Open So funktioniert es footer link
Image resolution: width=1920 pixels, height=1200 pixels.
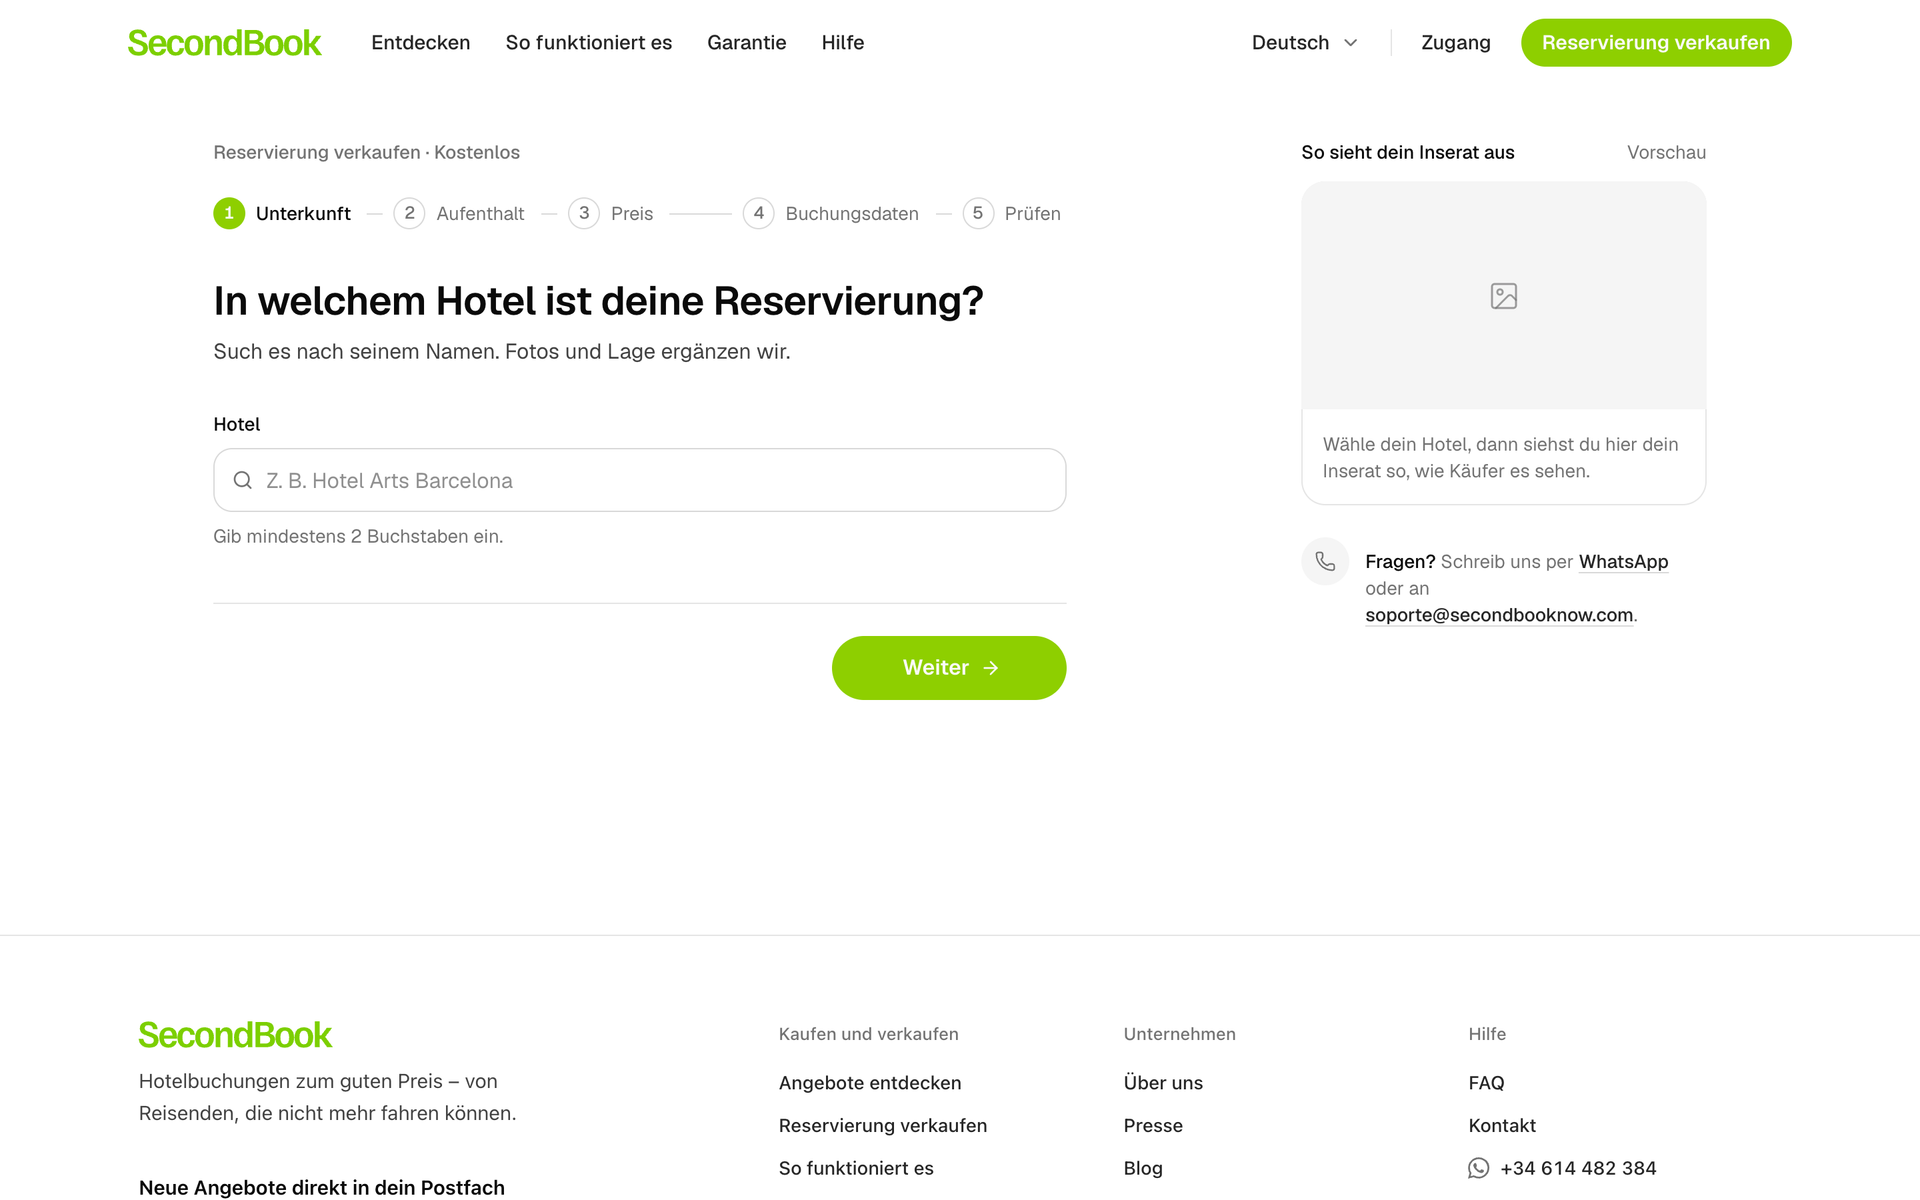point(856,1168)
